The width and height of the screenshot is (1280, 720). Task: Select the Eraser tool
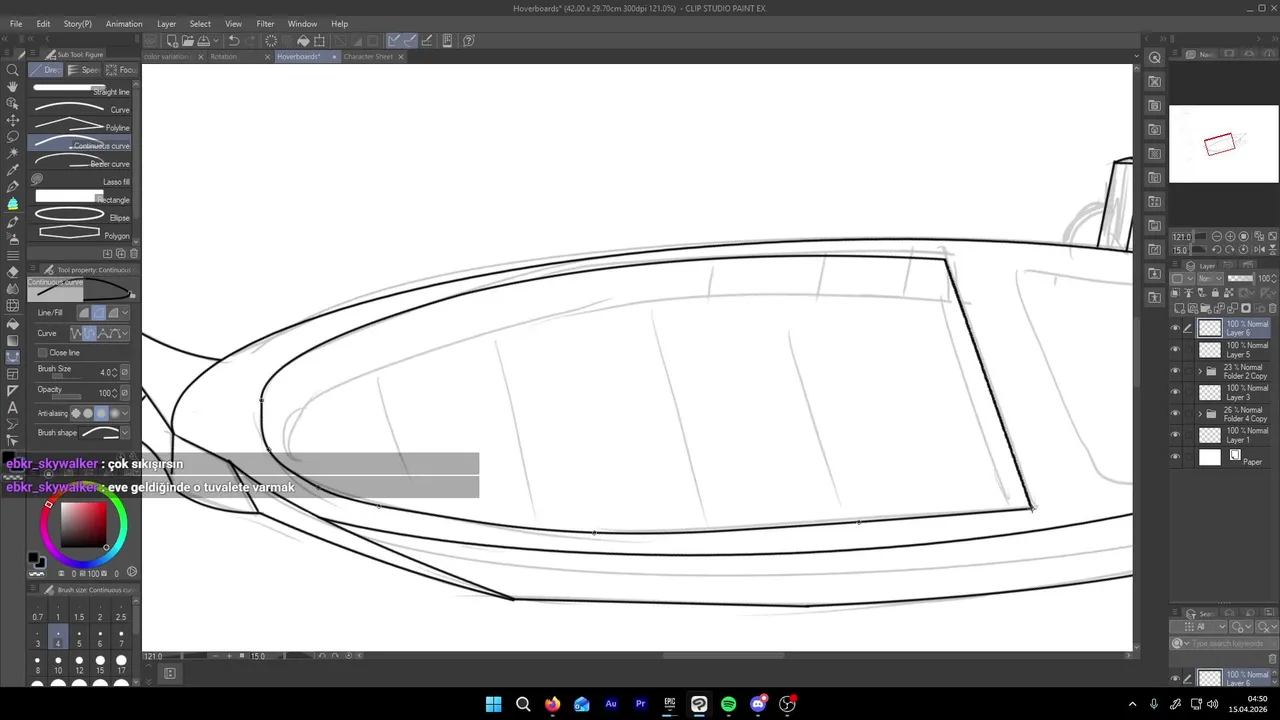[13, 272]
